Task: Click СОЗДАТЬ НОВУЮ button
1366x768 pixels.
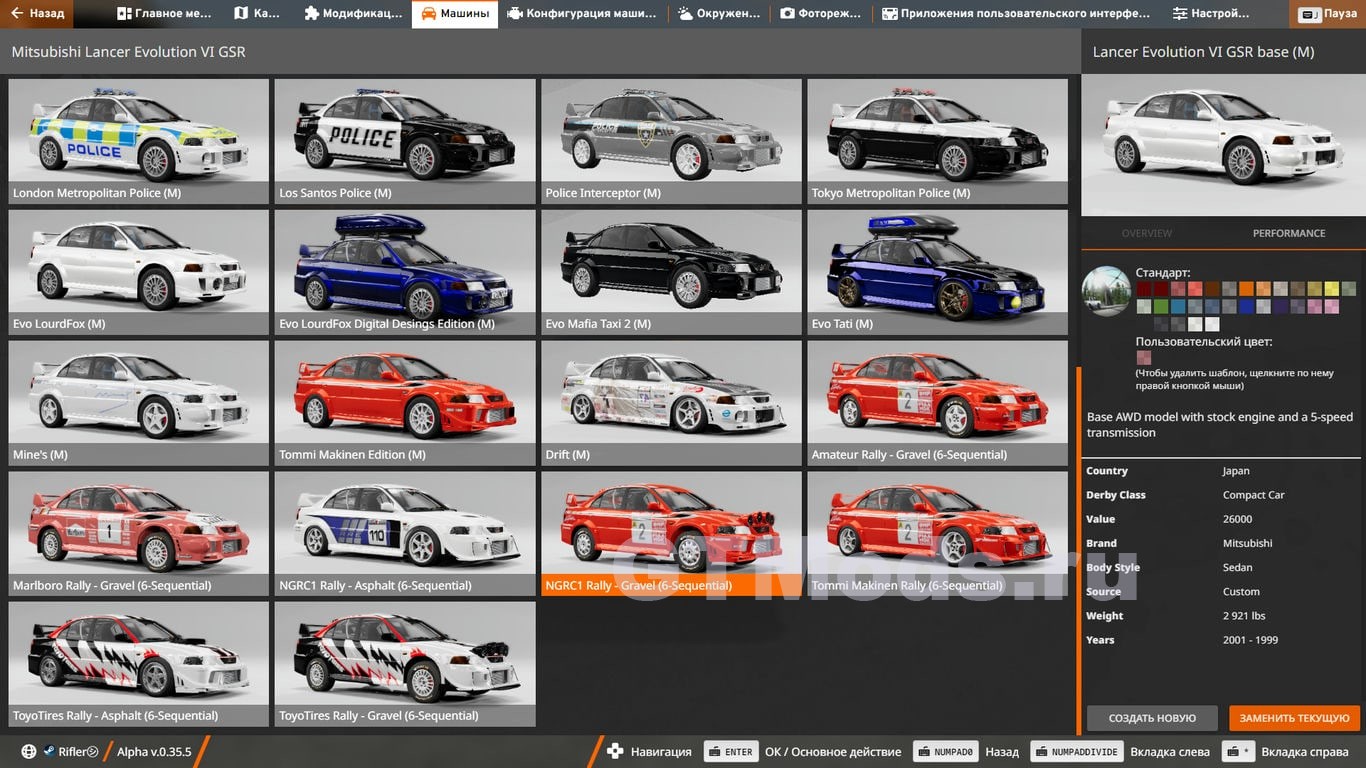Action: pos(1152,718)
